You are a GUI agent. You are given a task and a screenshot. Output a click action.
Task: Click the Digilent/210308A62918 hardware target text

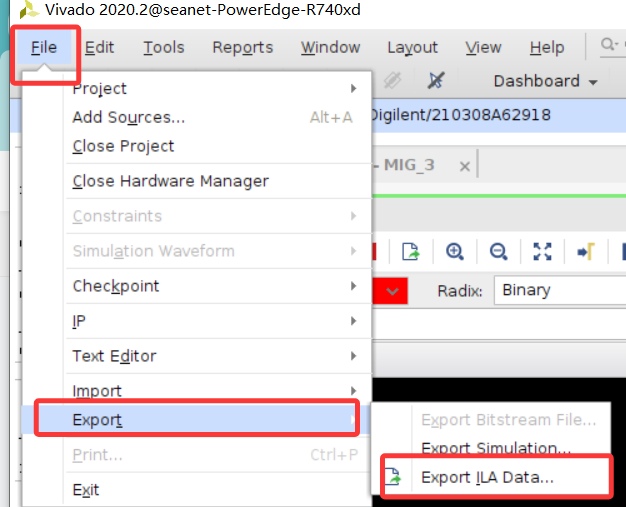pos(461,115)
